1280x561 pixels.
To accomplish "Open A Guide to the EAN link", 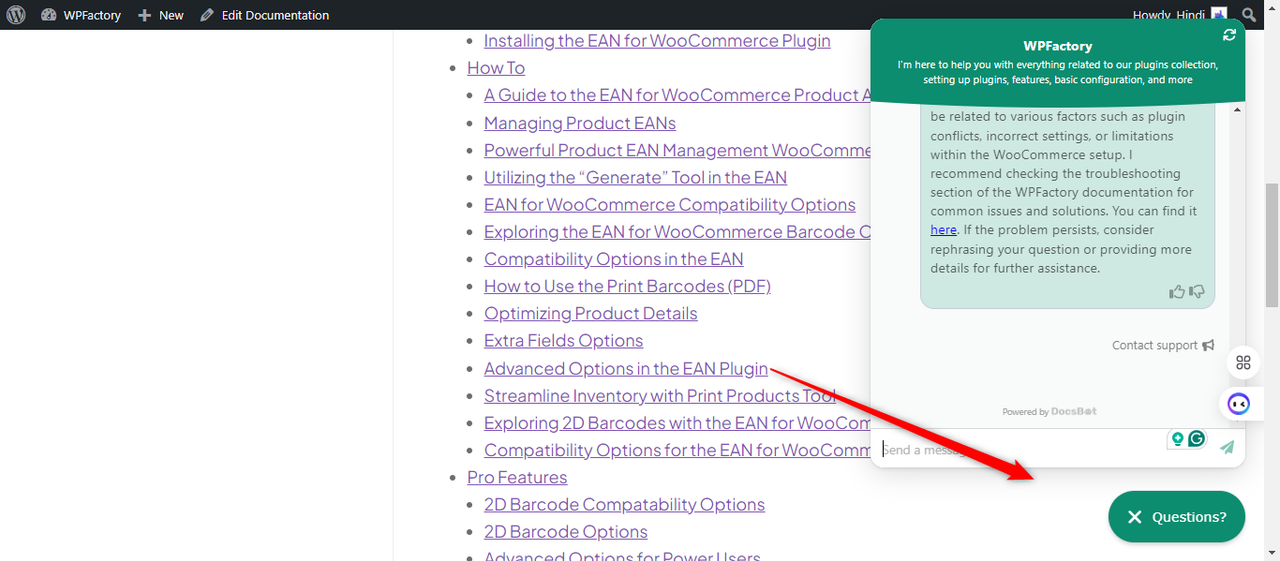I will [678, 95].
